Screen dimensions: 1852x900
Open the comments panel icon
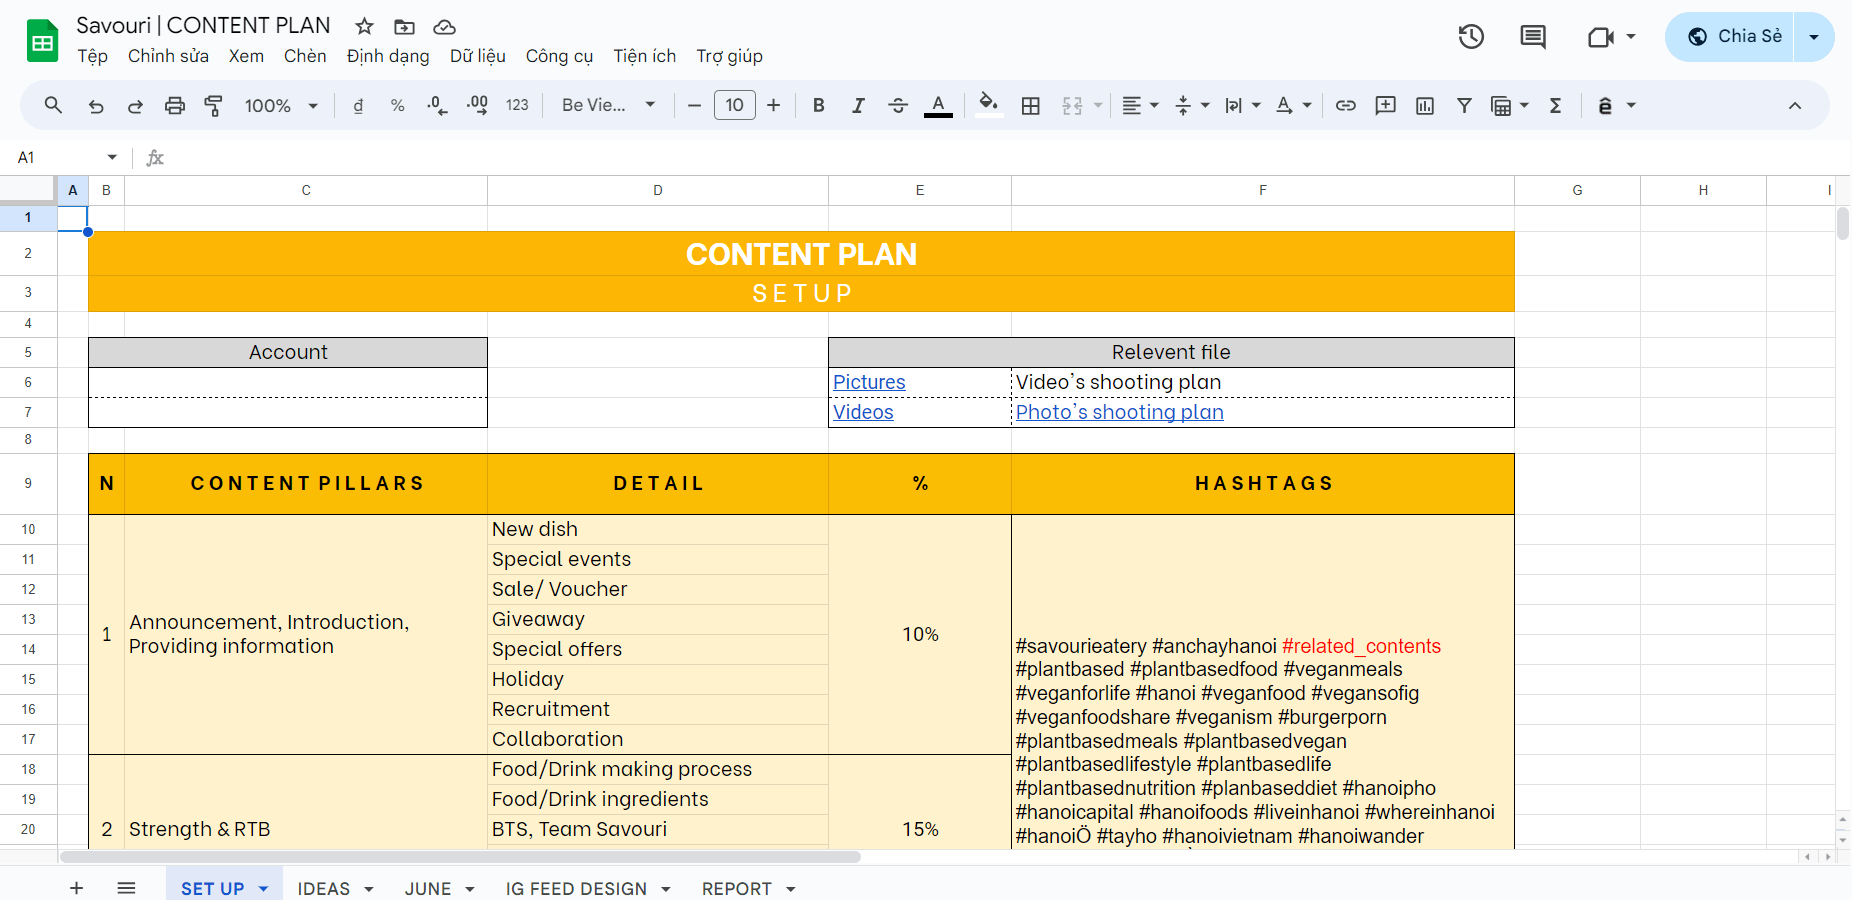[x=1533, y=37]
